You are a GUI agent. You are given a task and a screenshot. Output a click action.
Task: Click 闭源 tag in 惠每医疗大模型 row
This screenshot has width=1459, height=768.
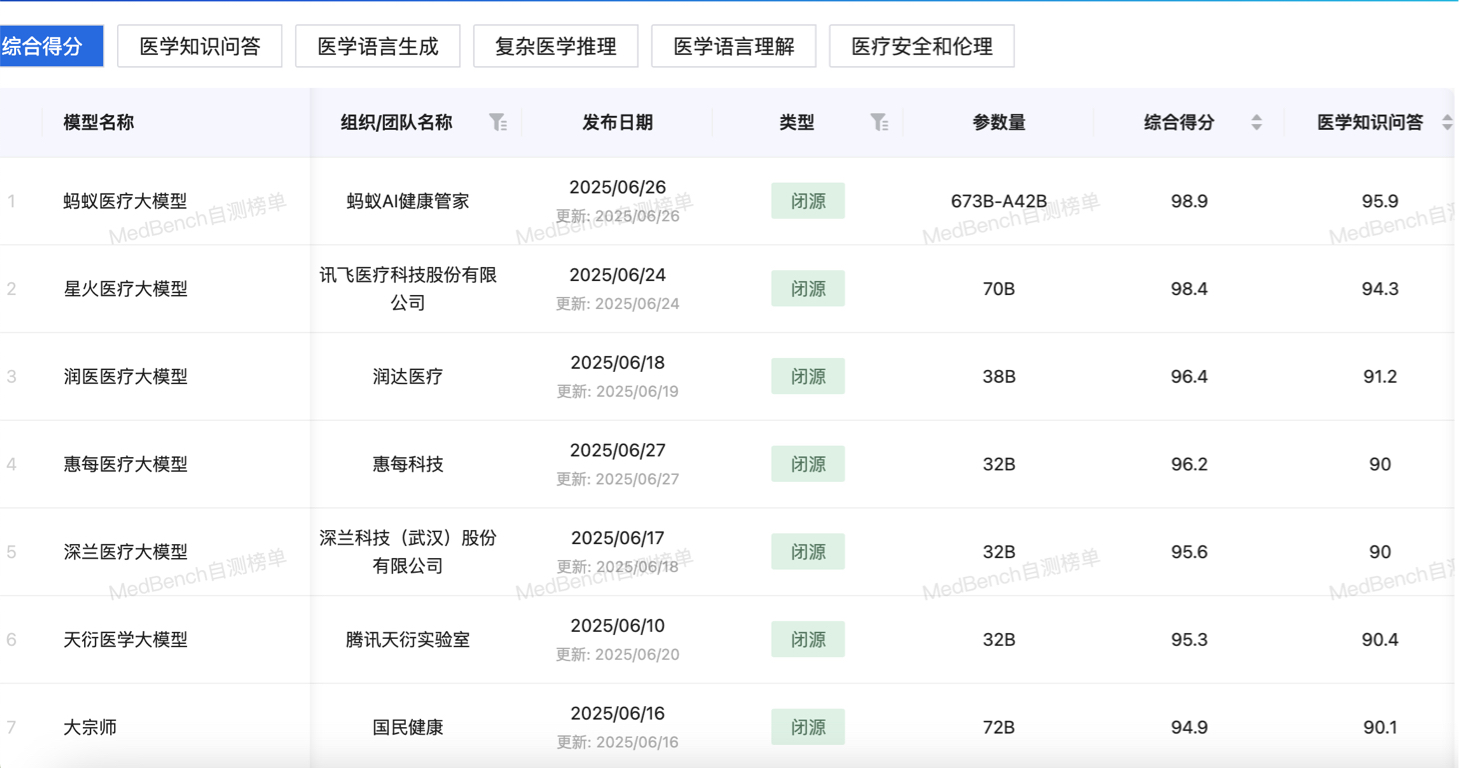[x=808, y=464]
